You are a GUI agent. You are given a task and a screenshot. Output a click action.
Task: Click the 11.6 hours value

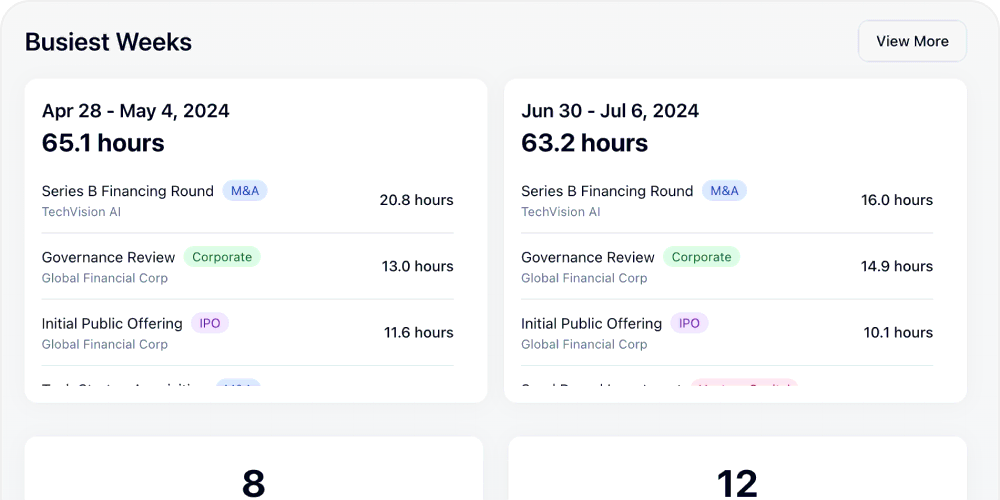(418, 333)
